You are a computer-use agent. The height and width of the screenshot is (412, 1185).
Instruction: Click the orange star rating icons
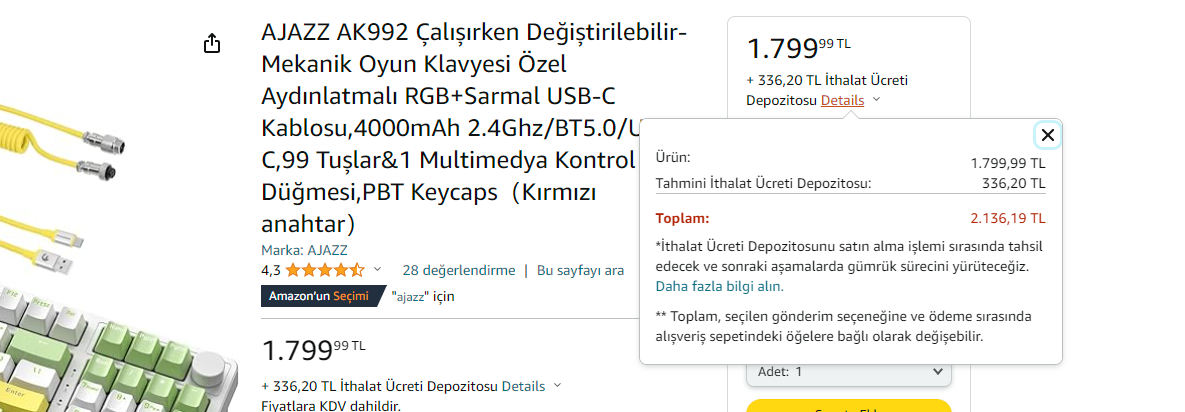(x=325, y=270)
